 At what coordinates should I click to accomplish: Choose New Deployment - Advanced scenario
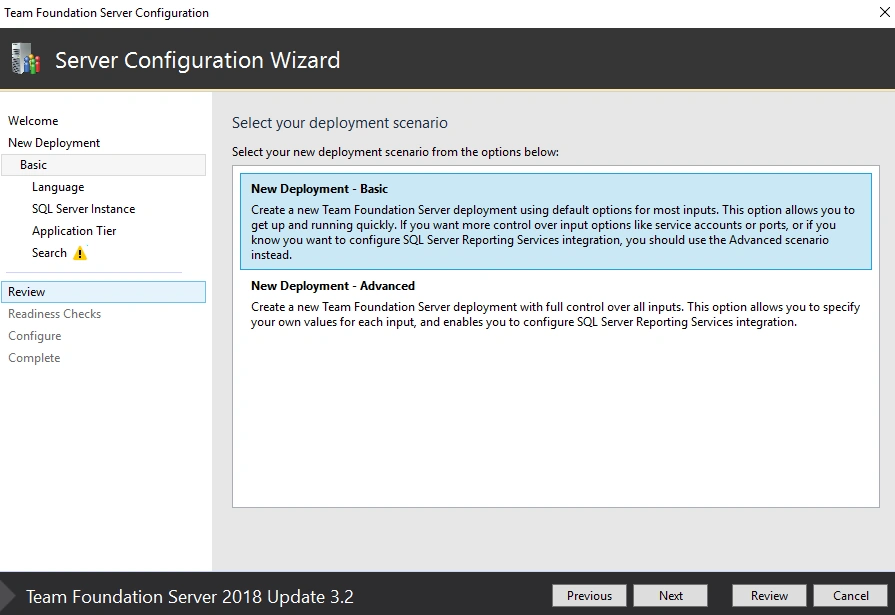coord(555,303)
